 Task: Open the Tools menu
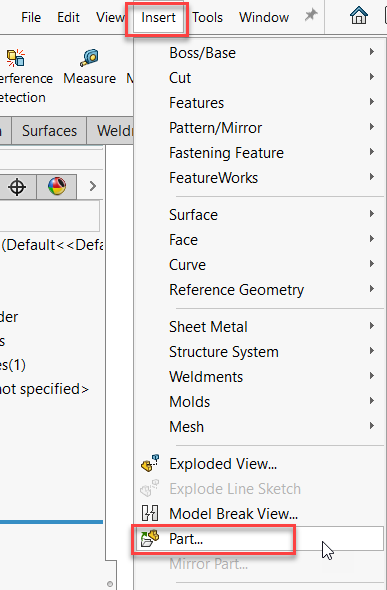tap(208, 17)
